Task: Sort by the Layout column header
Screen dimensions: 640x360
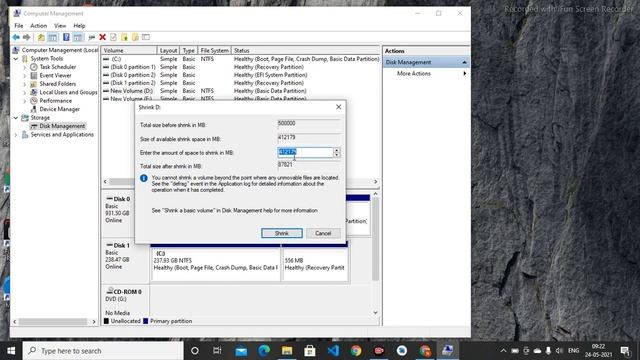Action: (168, 51)
